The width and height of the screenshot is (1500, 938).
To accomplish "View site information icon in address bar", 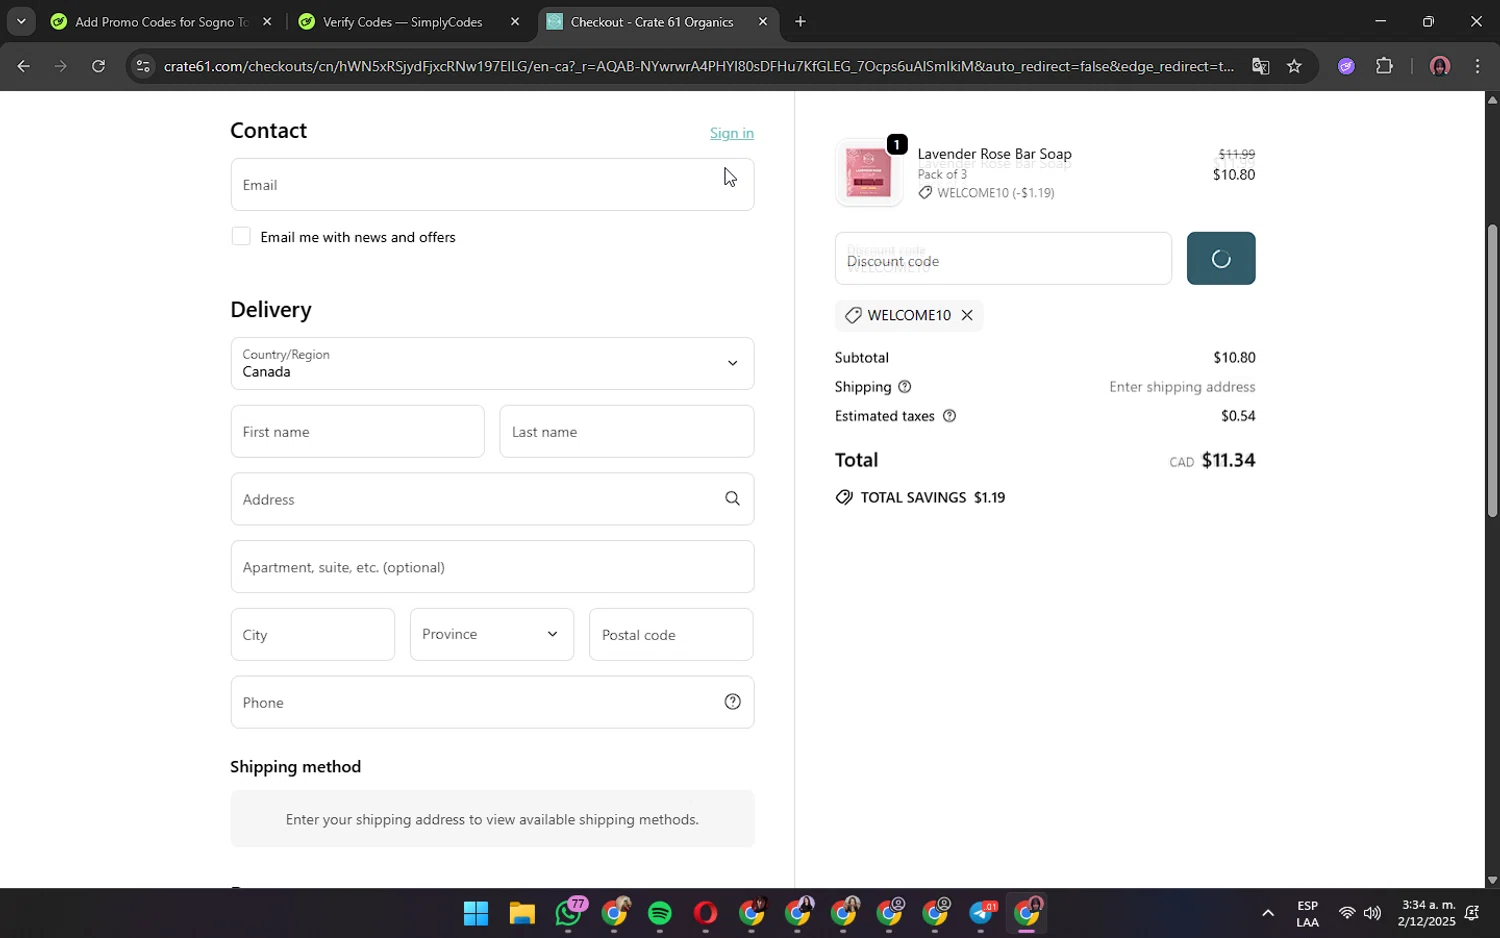I will 143,66.
